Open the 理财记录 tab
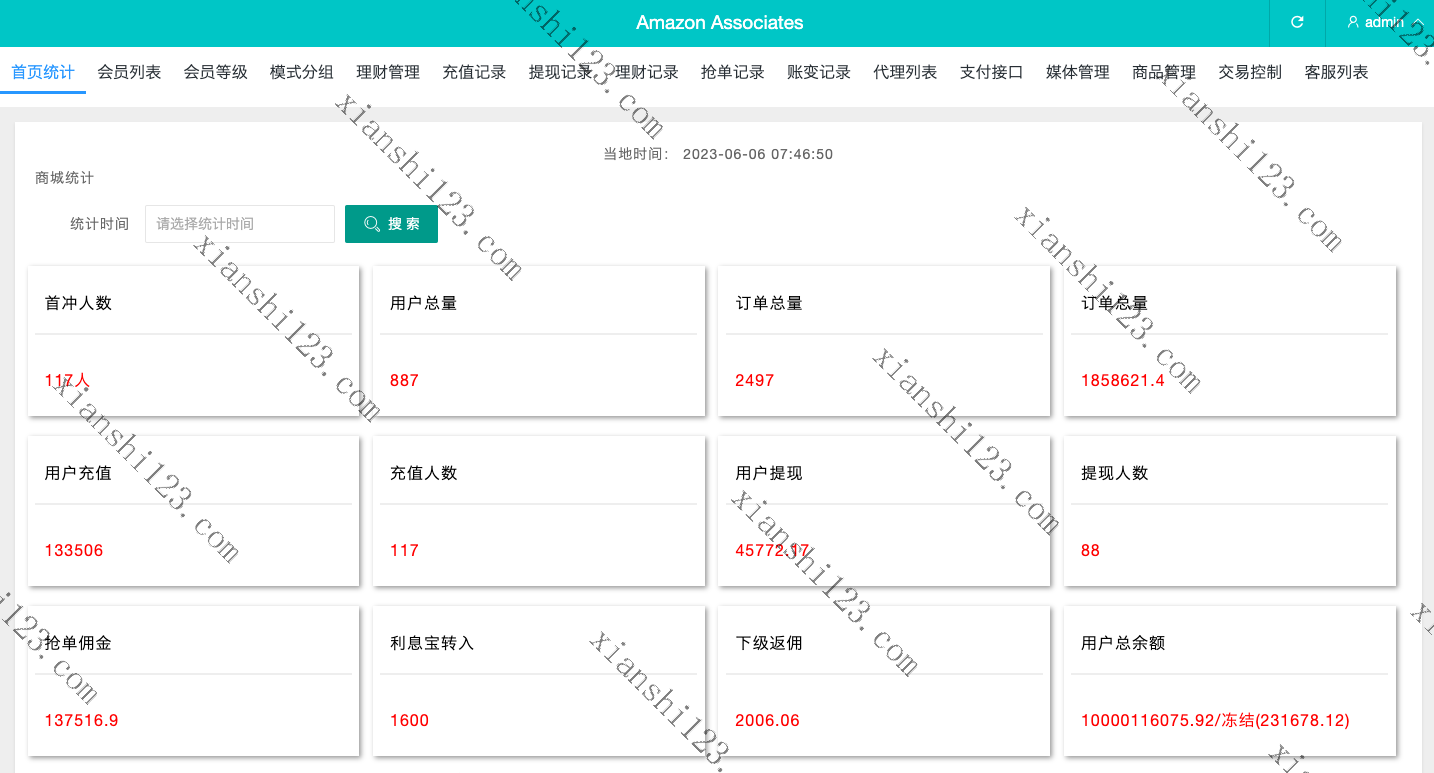The width and height of the screenshot is (1434, 773). [647, 72]
